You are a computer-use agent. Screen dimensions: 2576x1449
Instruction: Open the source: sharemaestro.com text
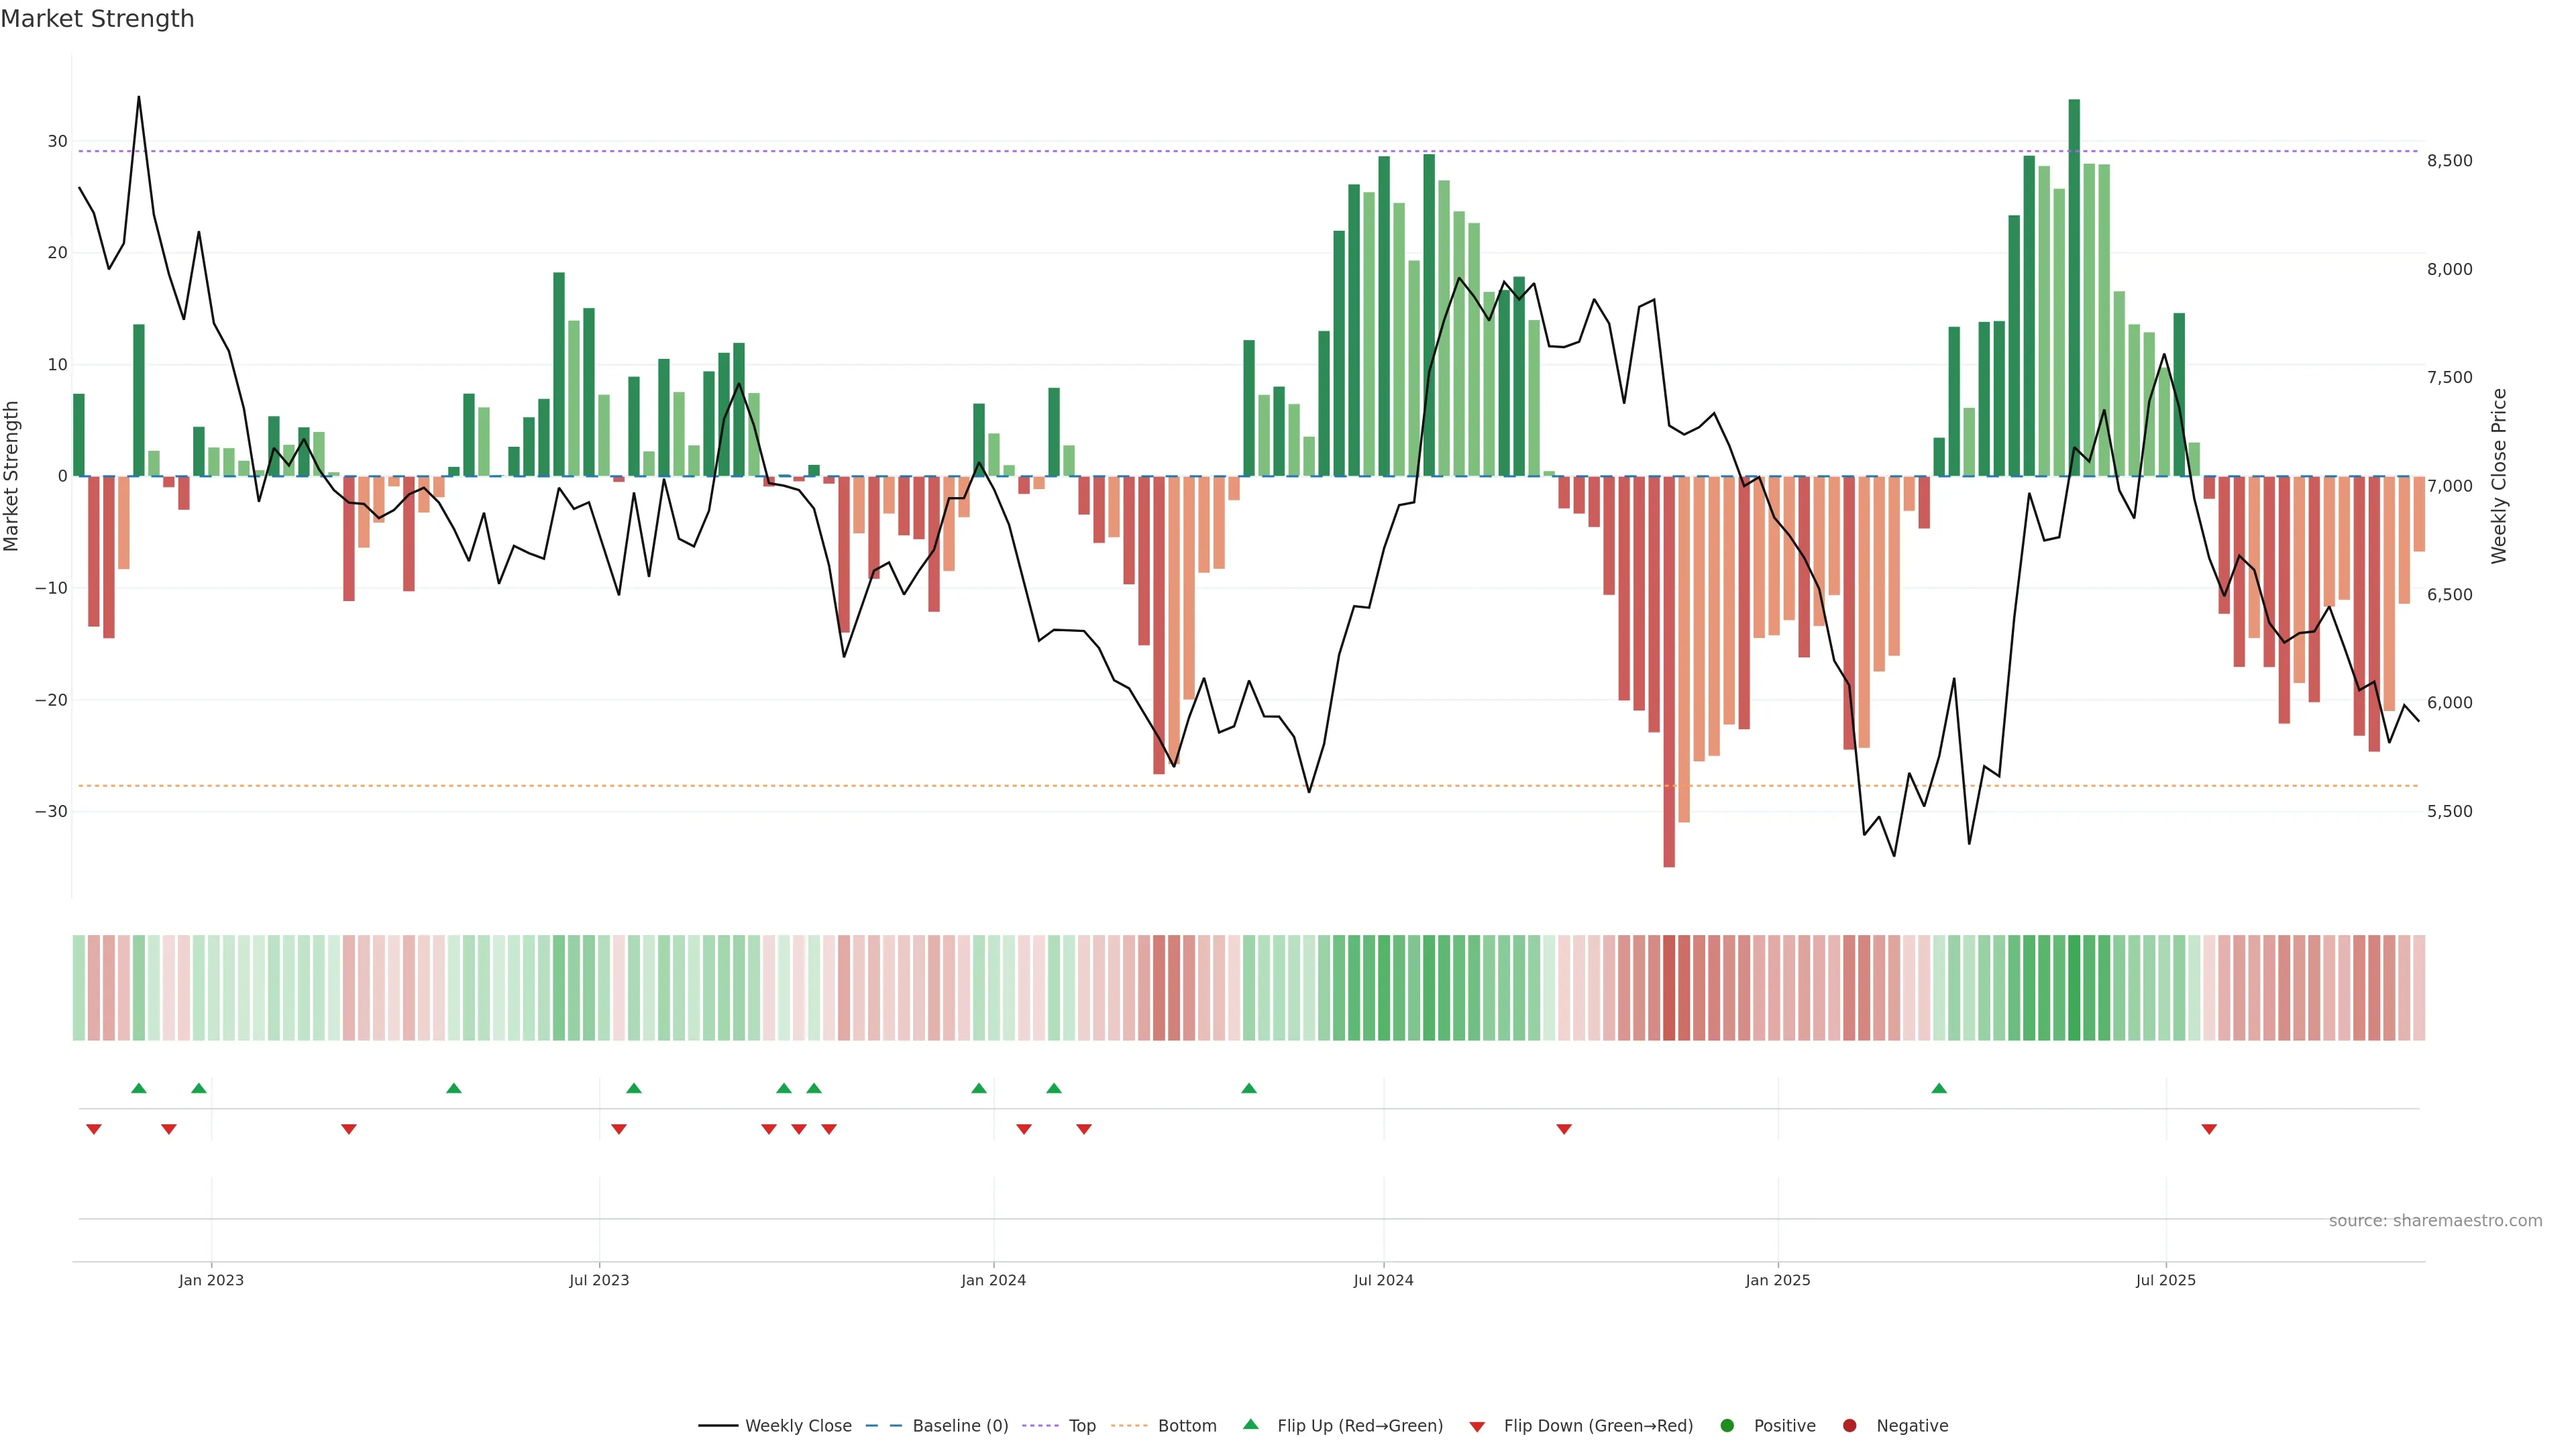2435,1221
